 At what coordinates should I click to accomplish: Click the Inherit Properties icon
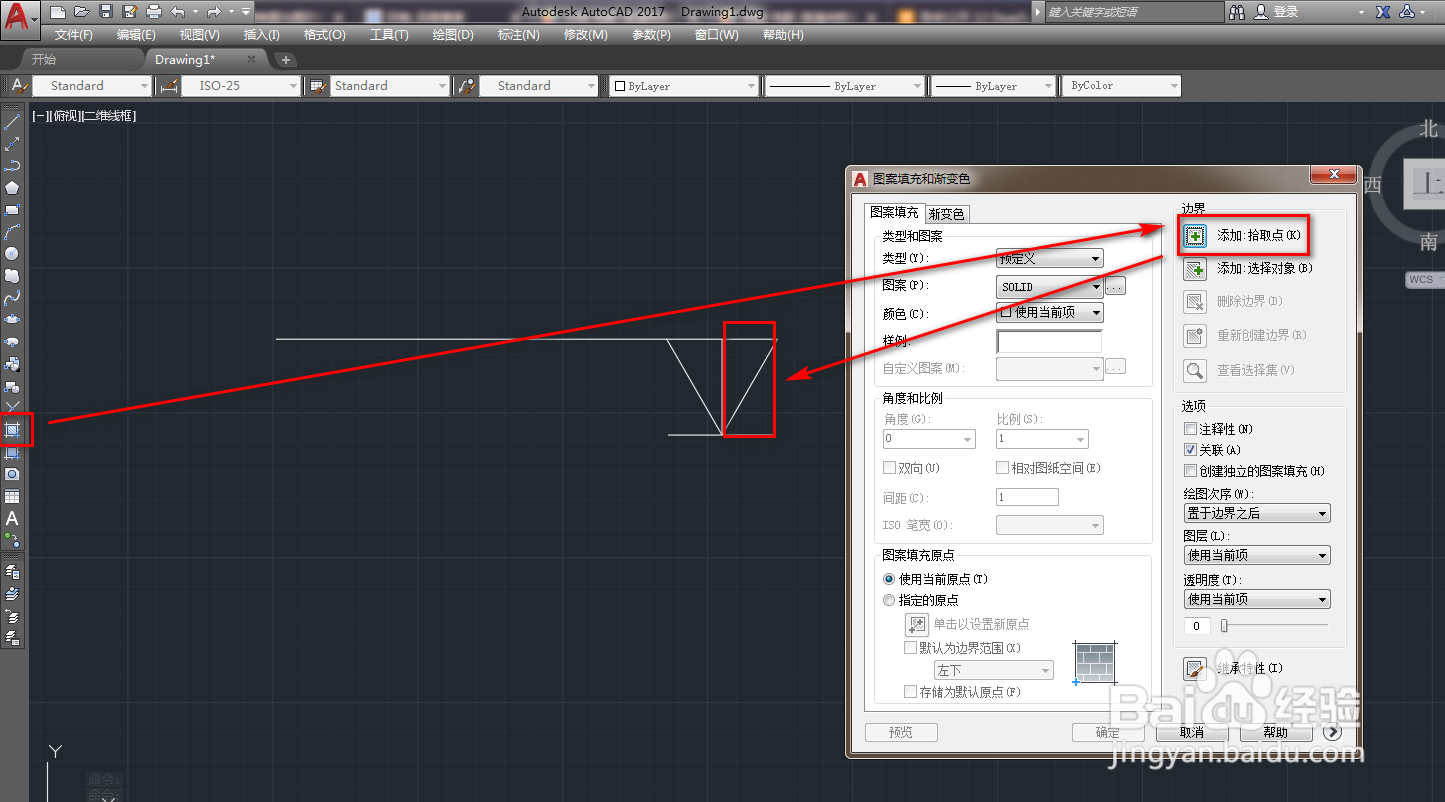[x=1195, y=669]
